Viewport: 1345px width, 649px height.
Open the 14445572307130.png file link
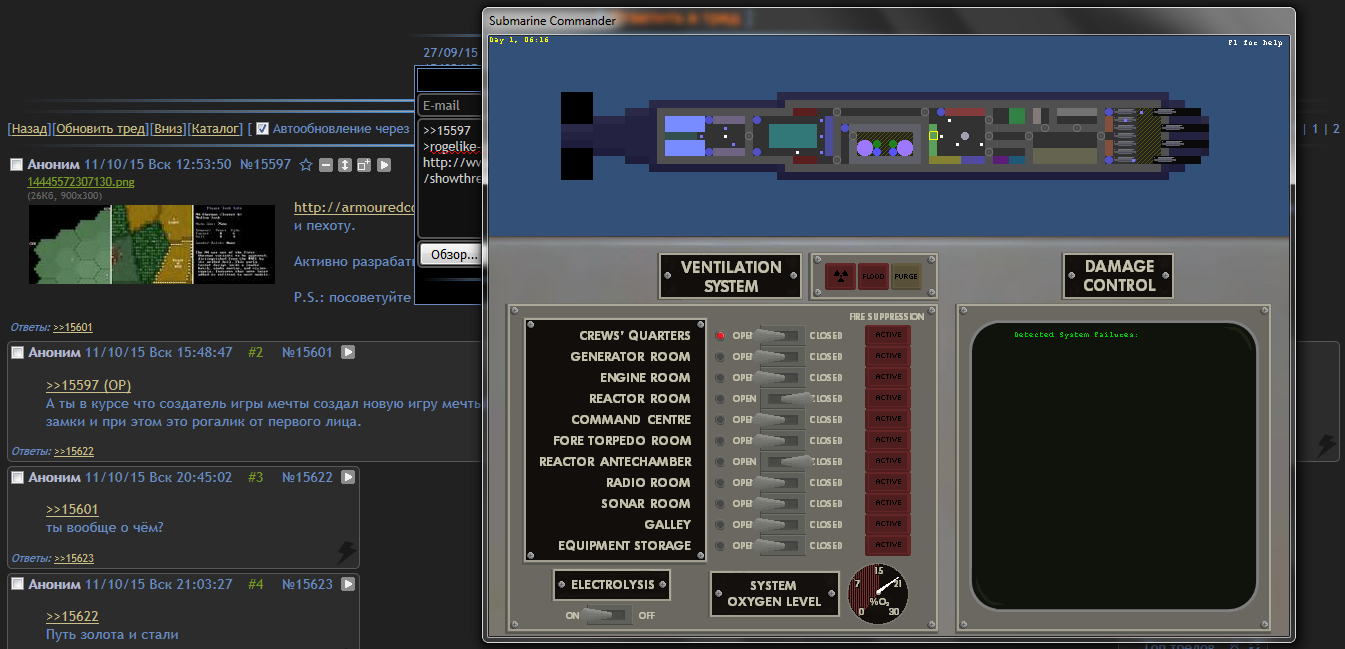81,182
